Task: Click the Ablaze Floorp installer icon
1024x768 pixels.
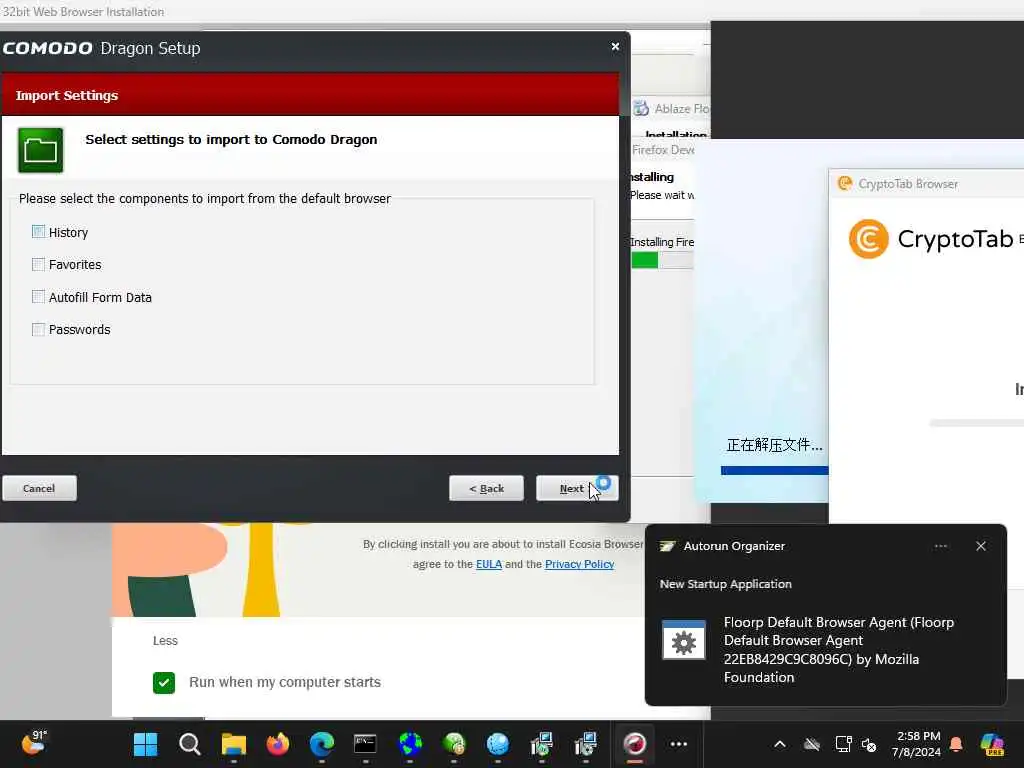Action: coord(641,108)
